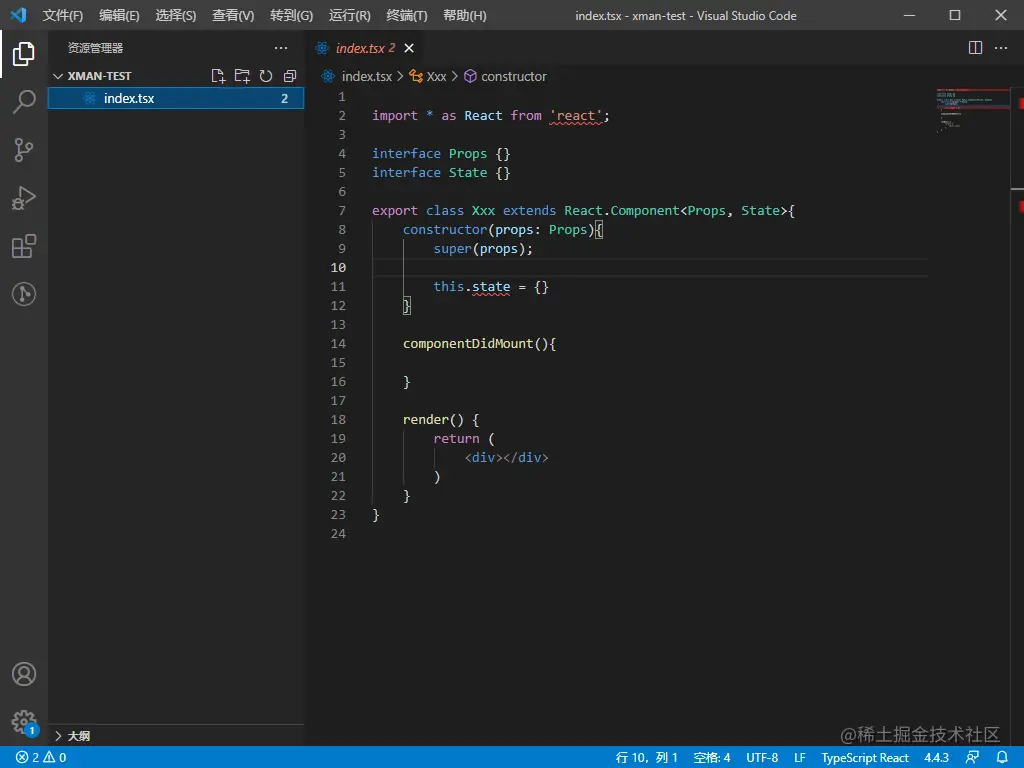Viewport: 1024px width, 768px height.
Task: Open the 终端(T) menu
Action: (x=406, y=16)
